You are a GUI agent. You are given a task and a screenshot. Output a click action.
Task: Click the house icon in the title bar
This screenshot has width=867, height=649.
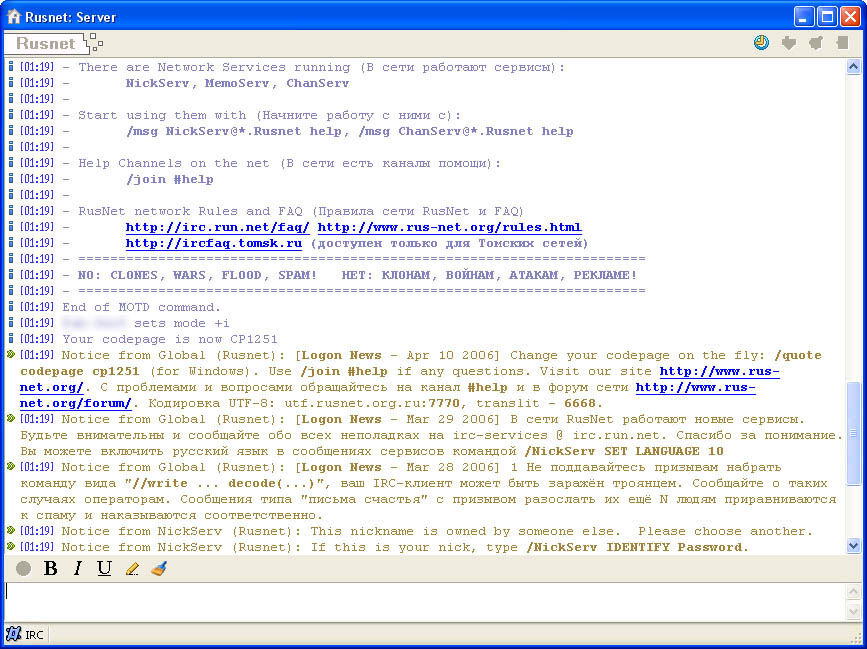[13, 17]
